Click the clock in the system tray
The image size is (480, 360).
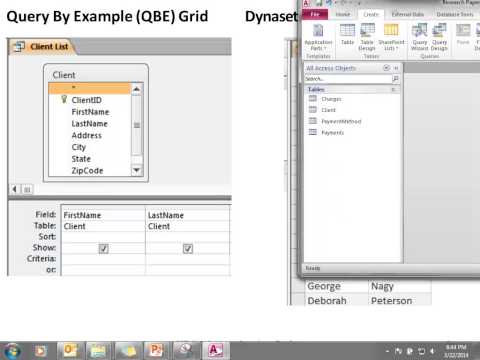456,351
